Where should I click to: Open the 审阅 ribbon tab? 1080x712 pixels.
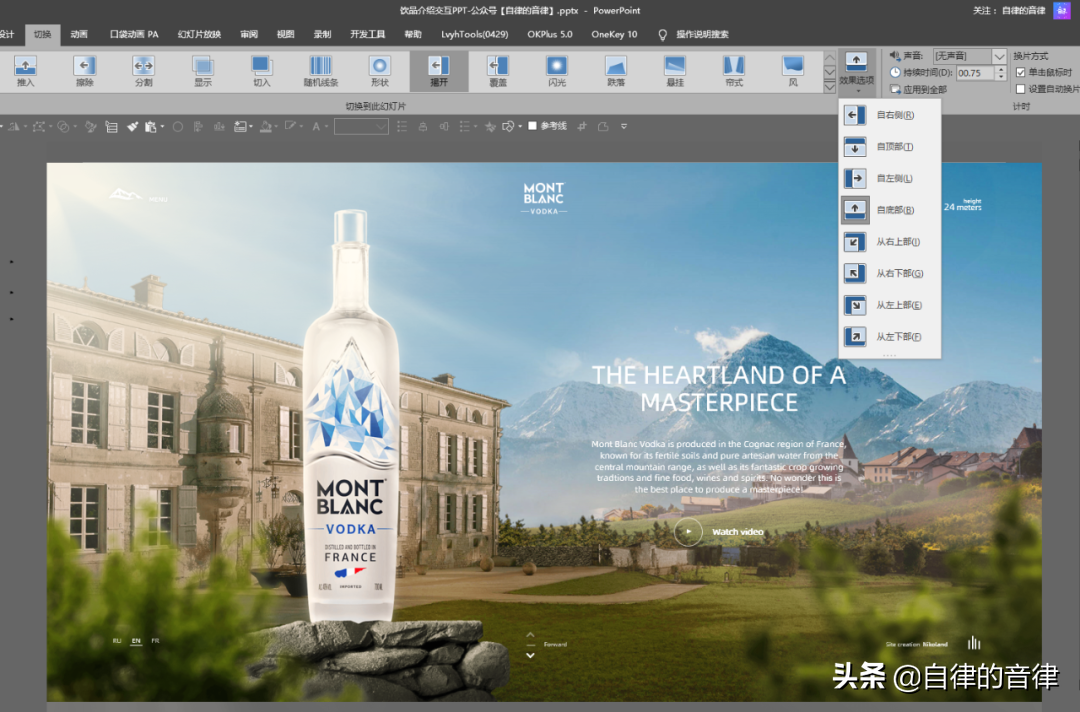[249, 34]
